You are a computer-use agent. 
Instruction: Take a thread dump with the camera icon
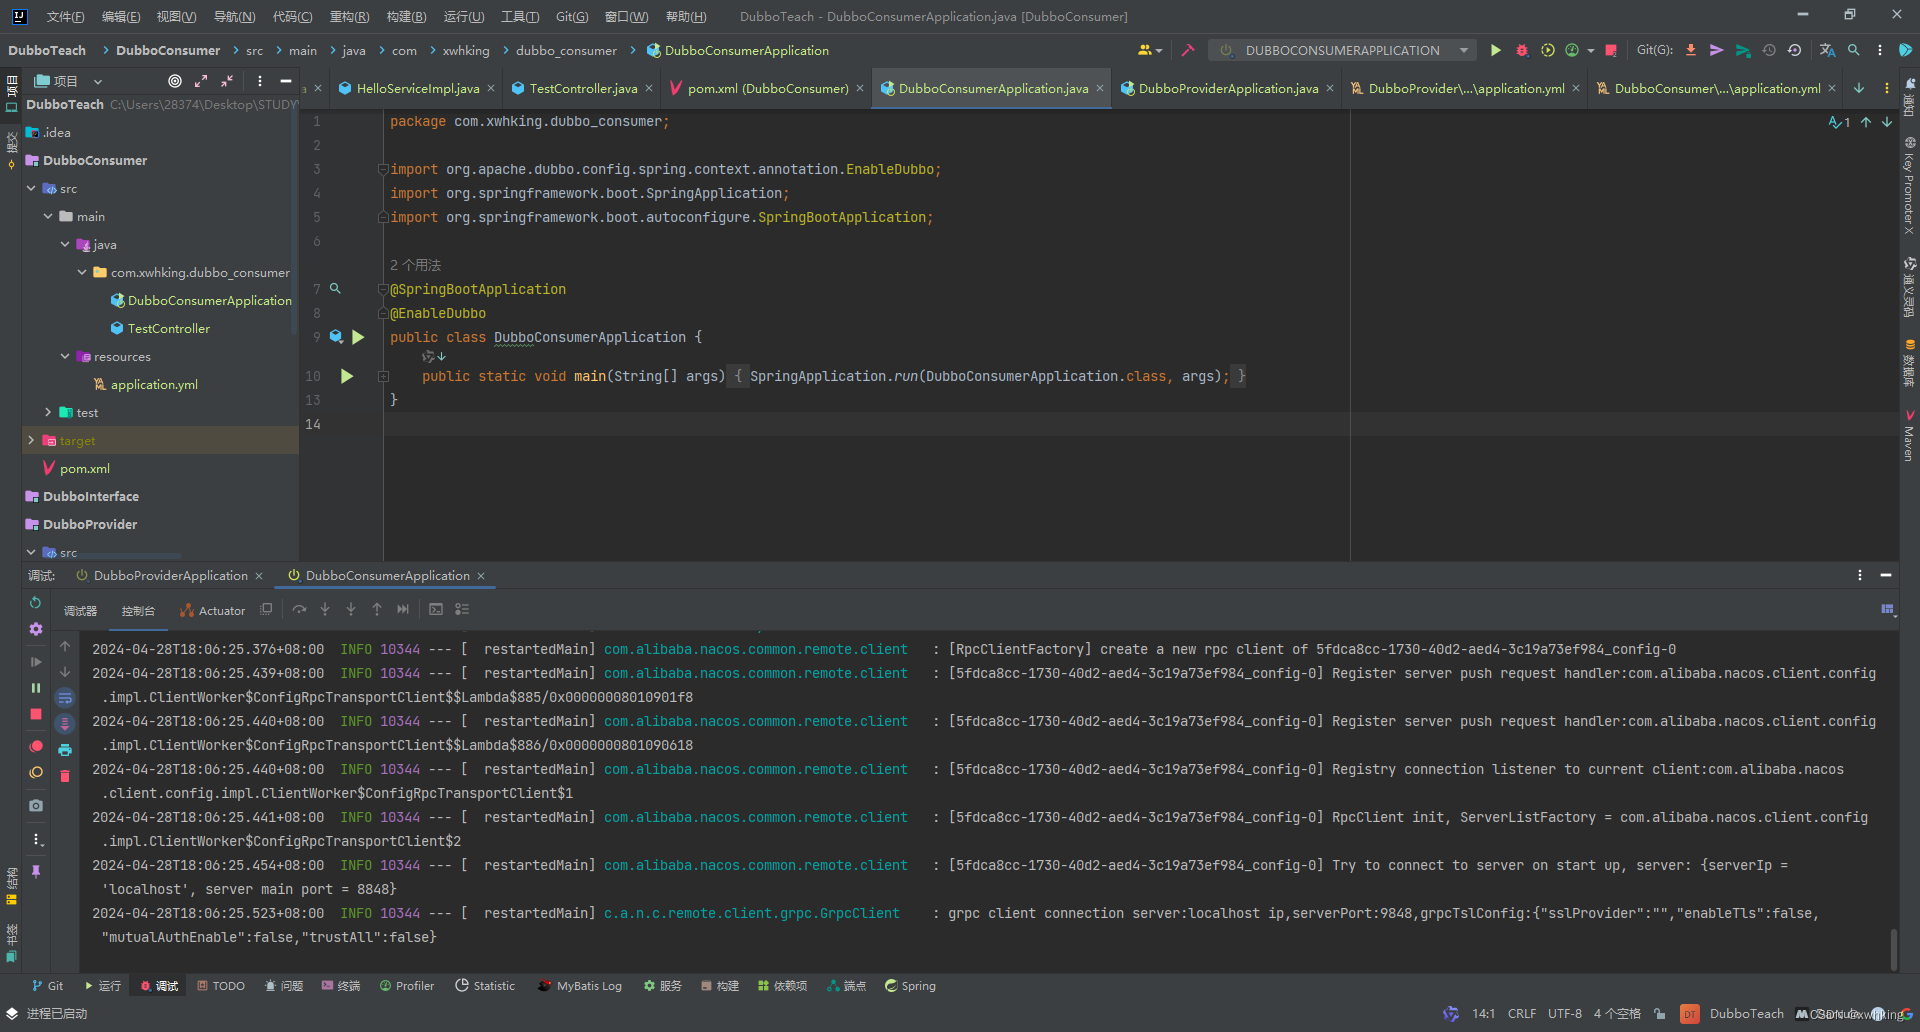36,805
